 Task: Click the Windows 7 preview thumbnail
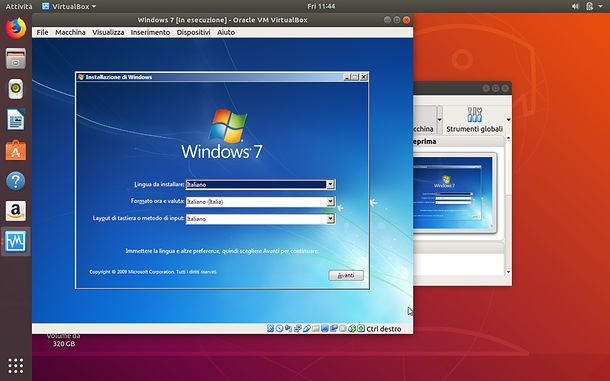pos(452,193)
